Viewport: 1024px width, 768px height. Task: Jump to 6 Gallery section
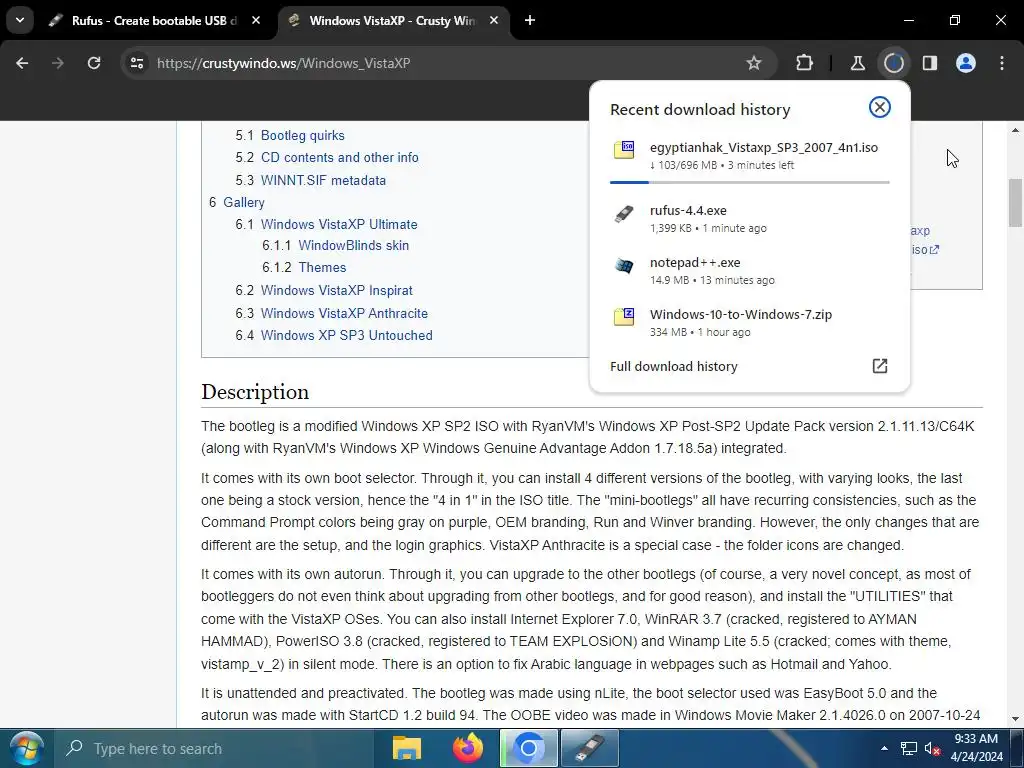[x=244, y=202]
